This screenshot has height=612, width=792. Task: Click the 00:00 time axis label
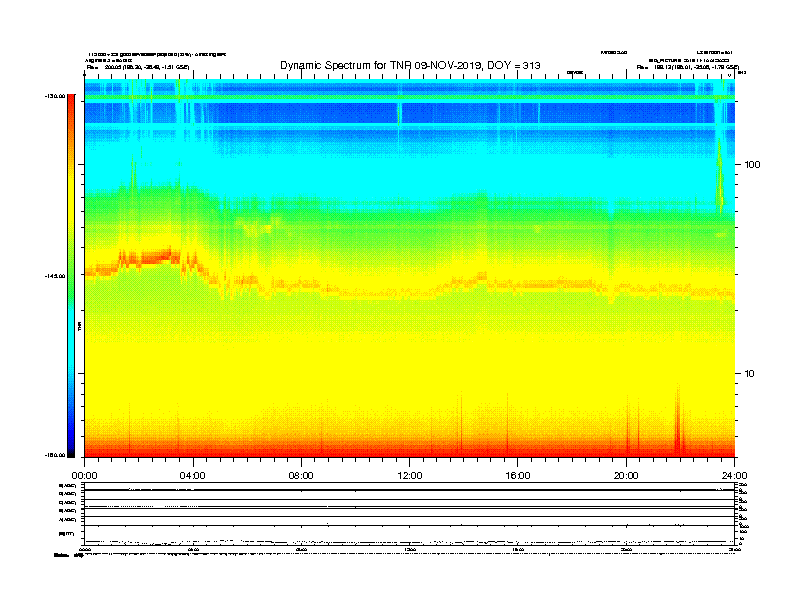click(84, 475)
